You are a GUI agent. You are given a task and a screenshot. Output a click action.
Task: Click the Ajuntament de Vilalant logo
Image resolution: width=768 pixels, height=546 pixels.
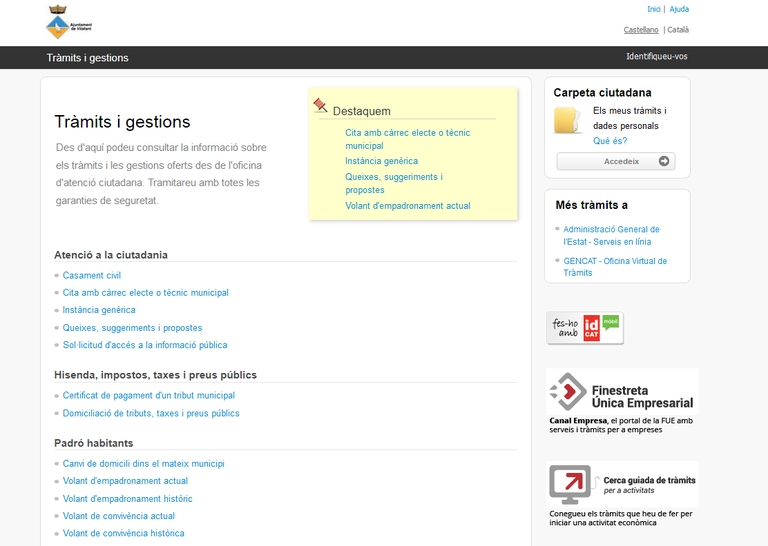(x=69, y=23)
